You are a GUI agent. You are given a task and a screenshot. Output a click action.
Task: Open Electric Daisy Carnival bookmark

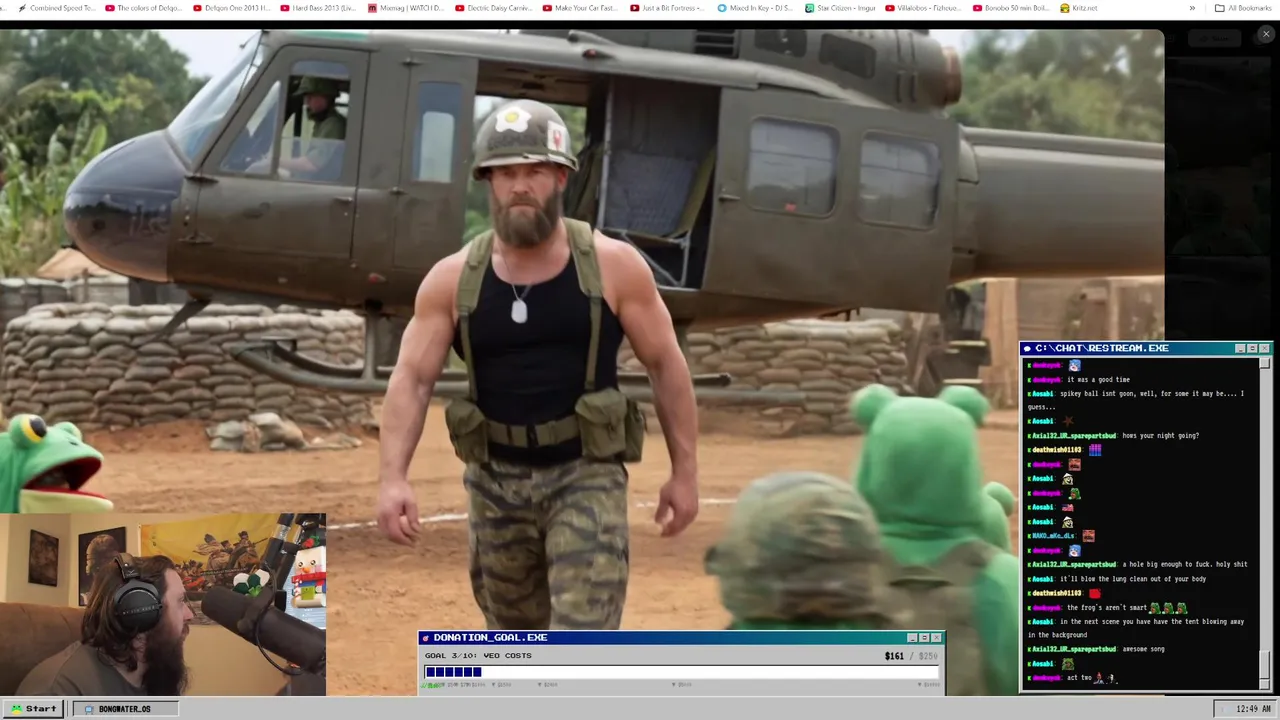[494, 8]
